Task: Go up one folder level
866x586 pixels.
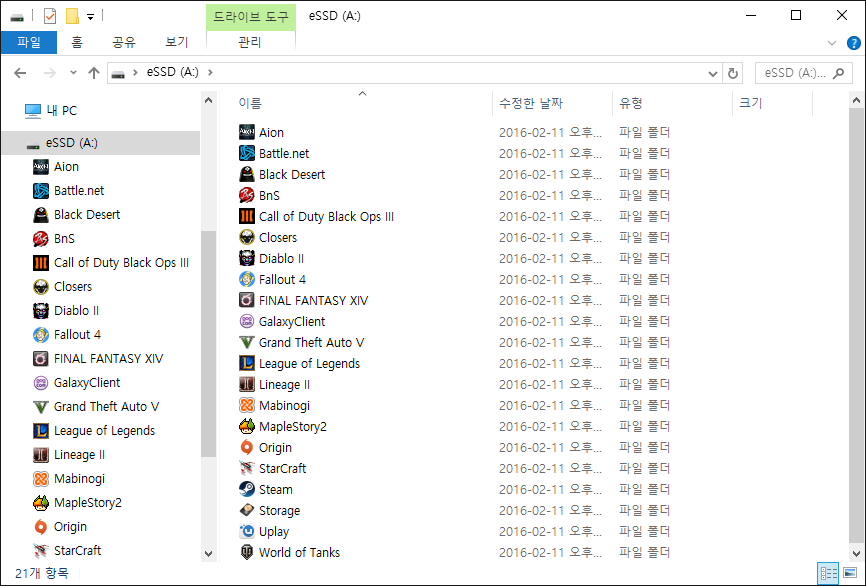Action: pos(94,73)
